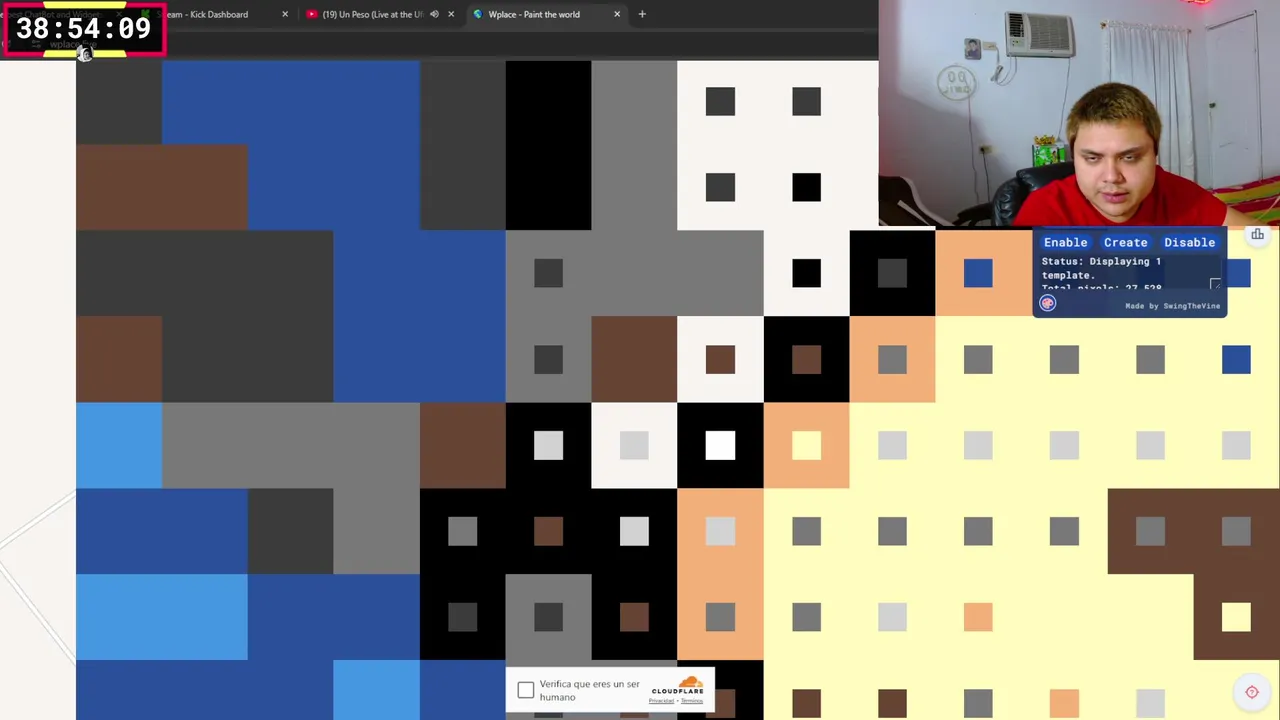This screenshot has height=720, width=1280.
Task: Close the Wplace tab
Action: (617, 14)
